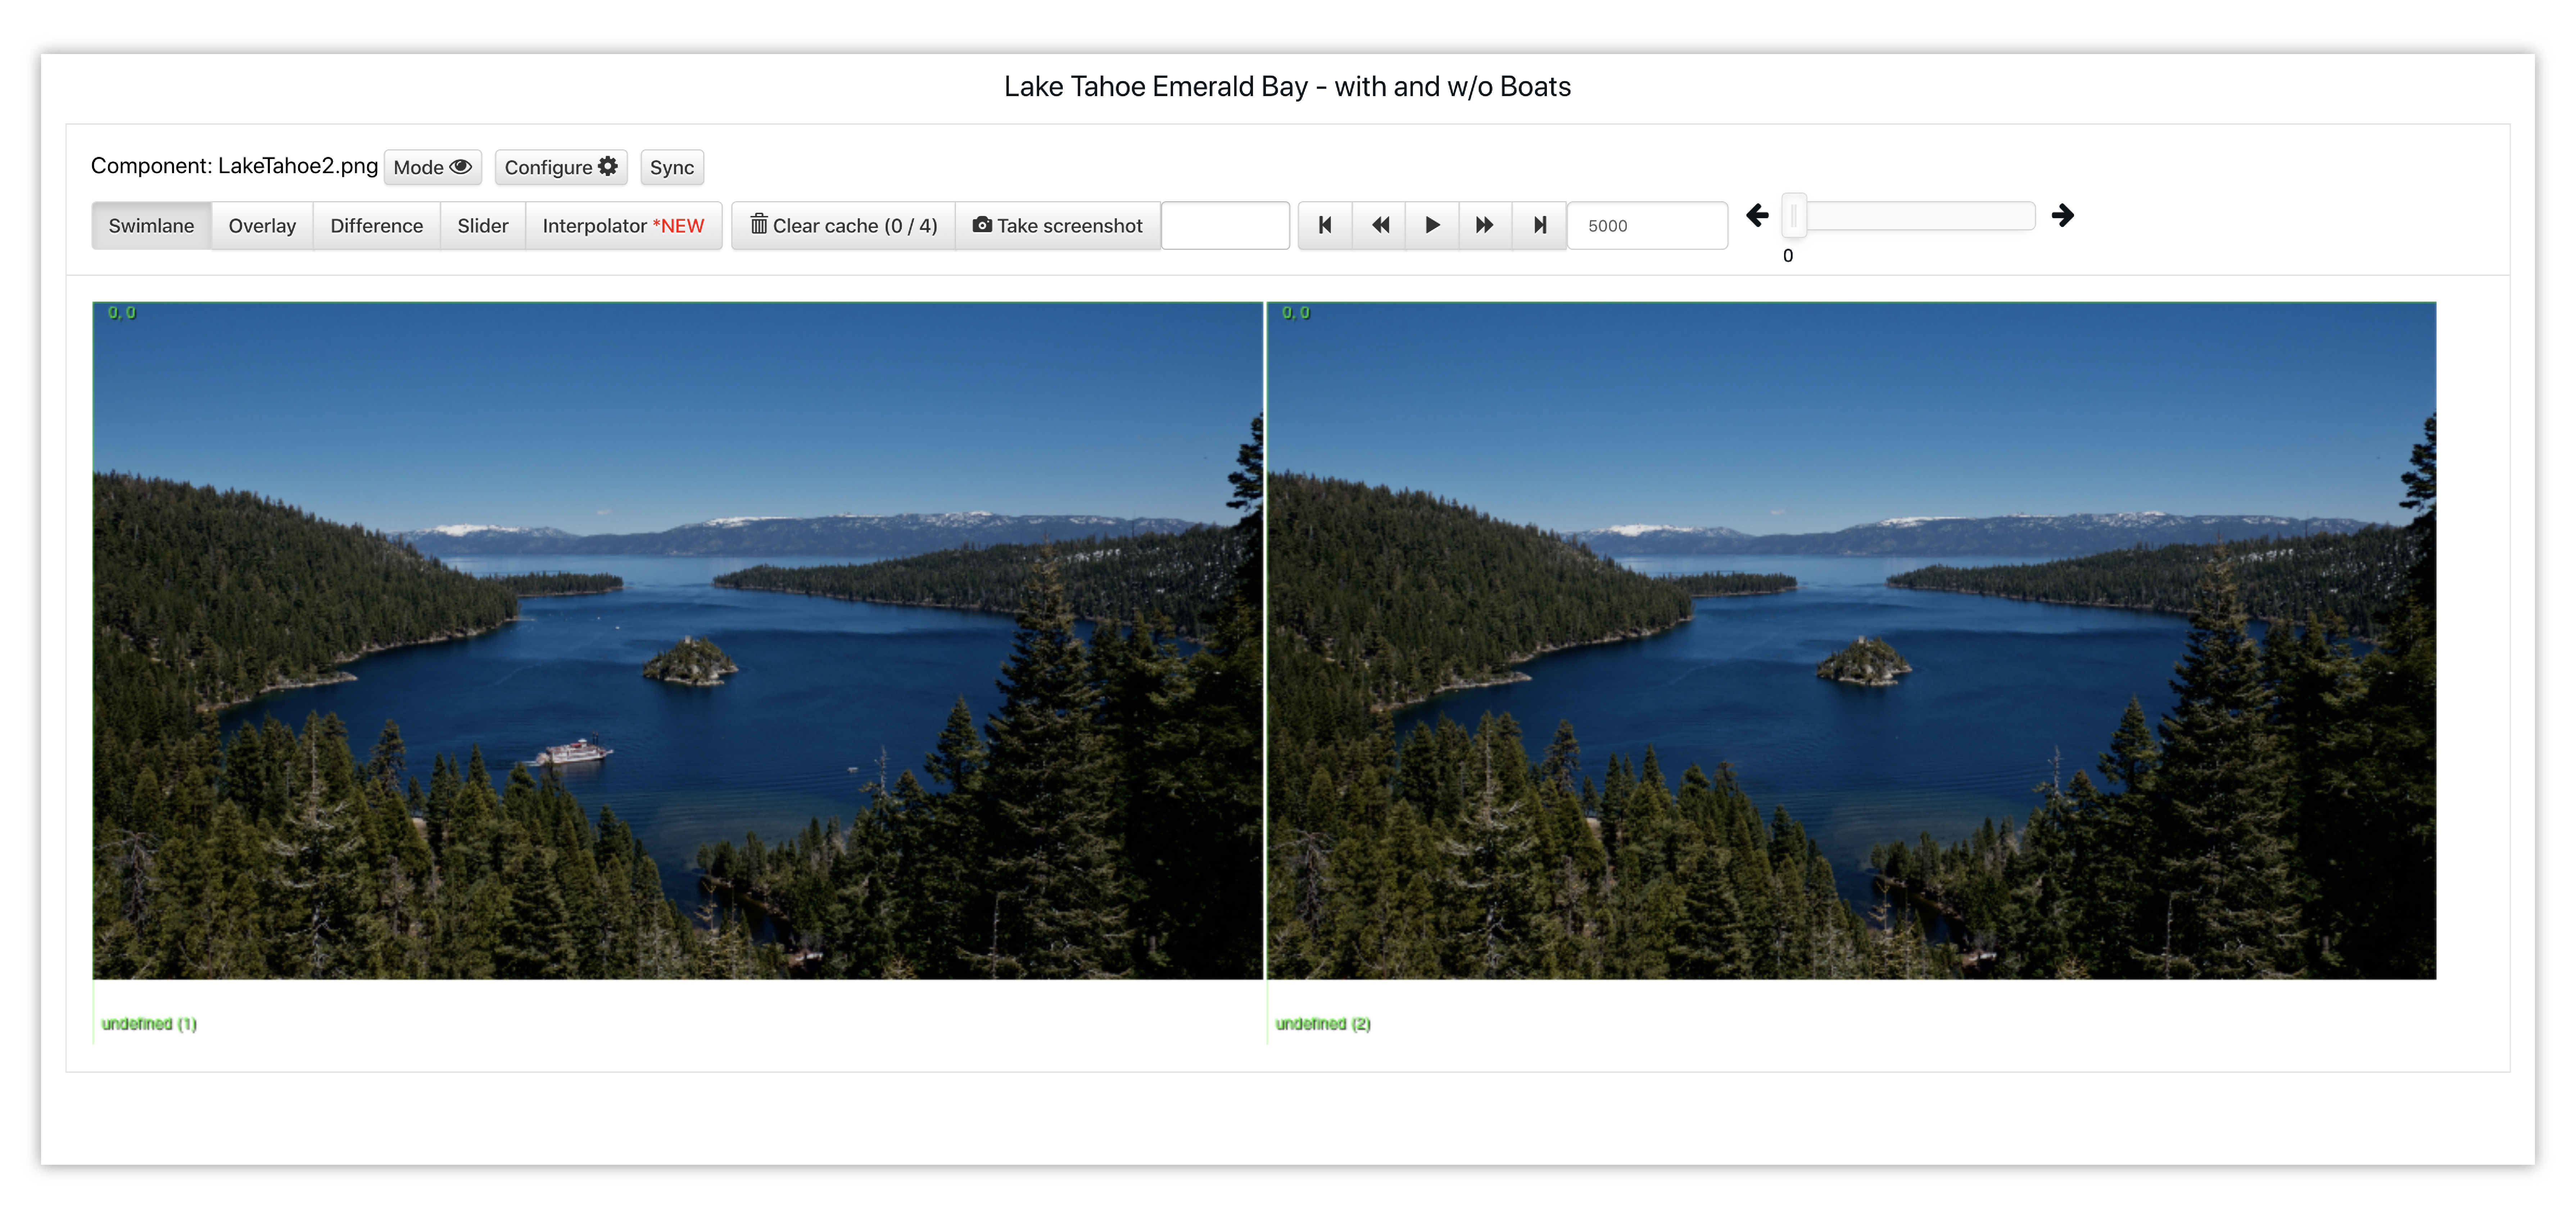The height and width of the screenshot is (1222, 2576).
Task: Click the Sync button
Action: coord(672,167)
